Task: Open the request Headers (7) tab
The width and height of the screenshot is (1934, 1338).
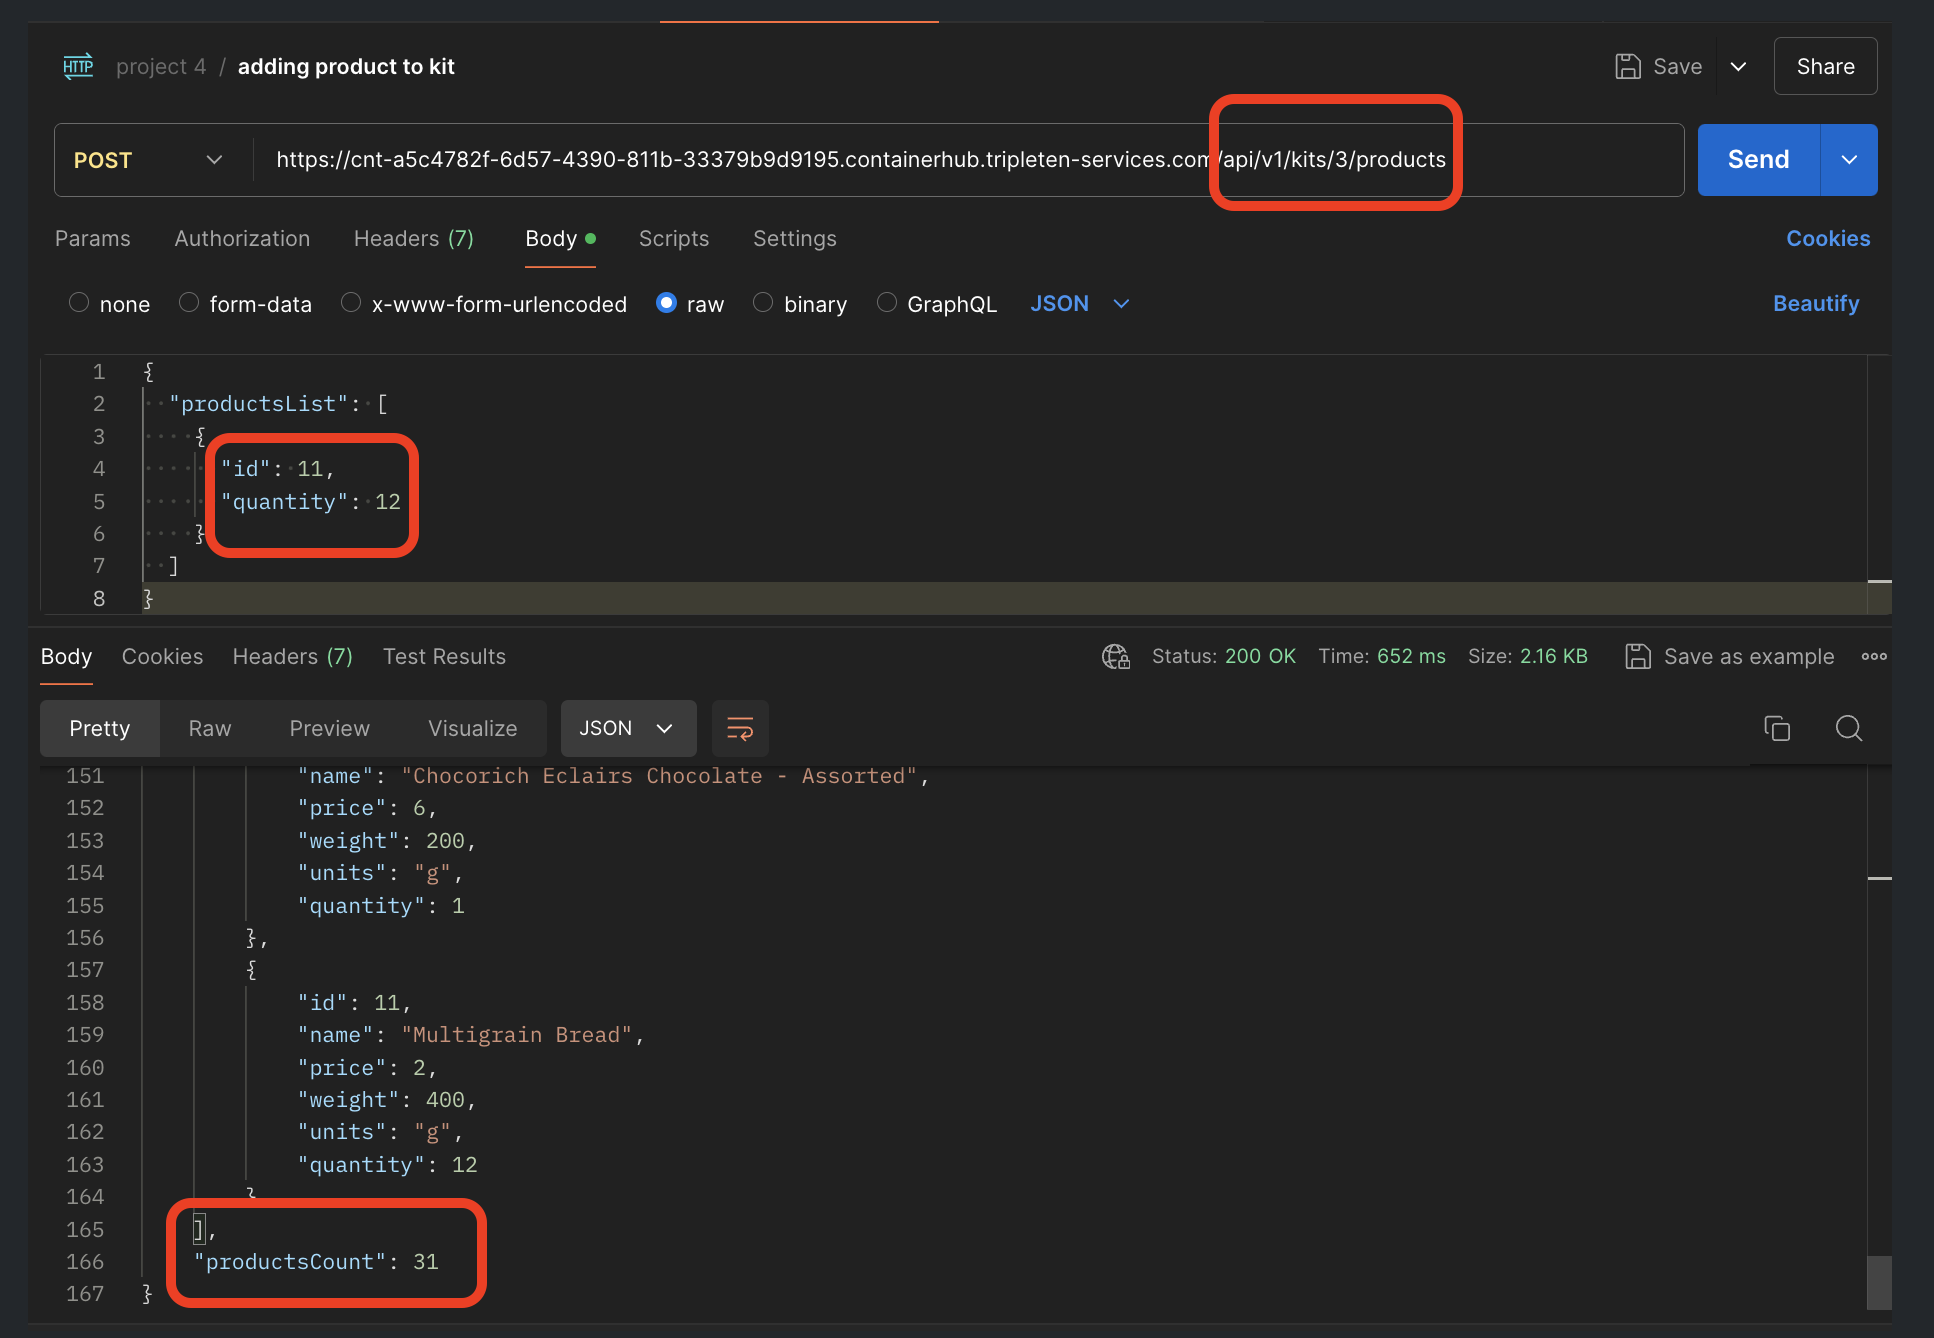Action: point(414,238)
